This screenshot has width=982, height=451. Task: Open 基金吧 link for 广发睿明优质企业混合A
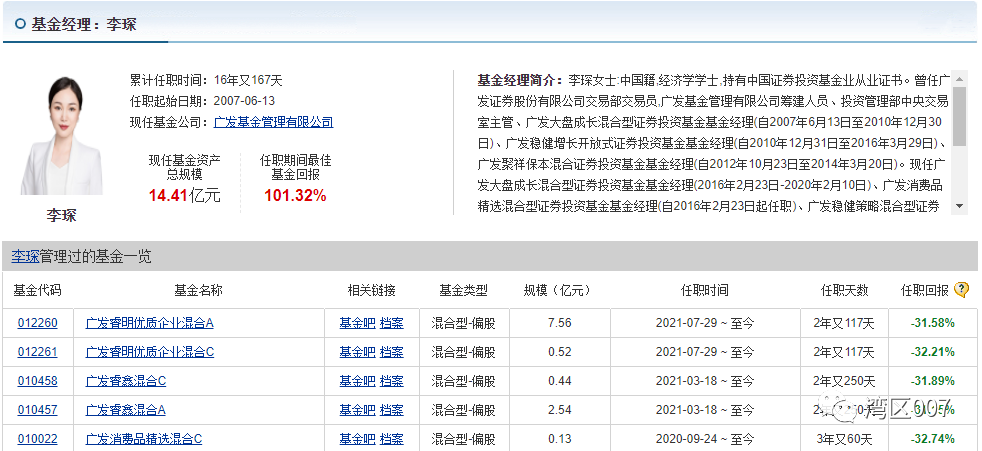357,323
